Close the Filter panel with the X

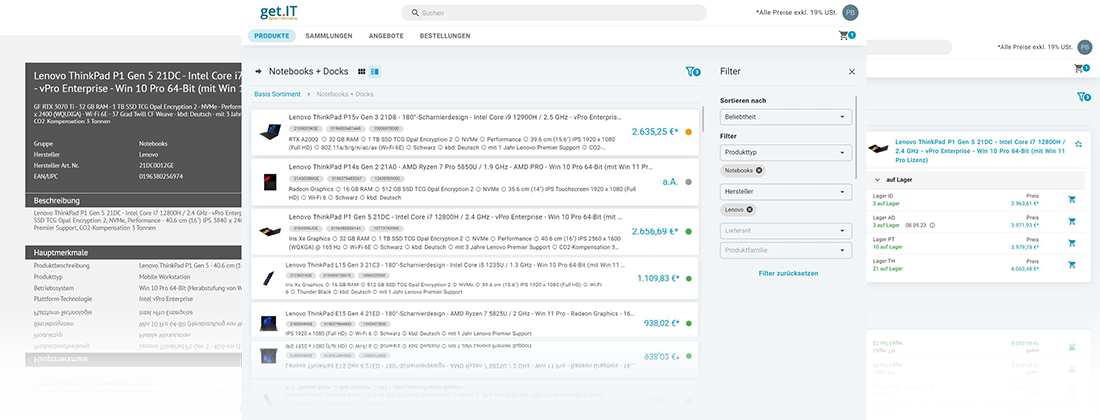pos(852,72)
